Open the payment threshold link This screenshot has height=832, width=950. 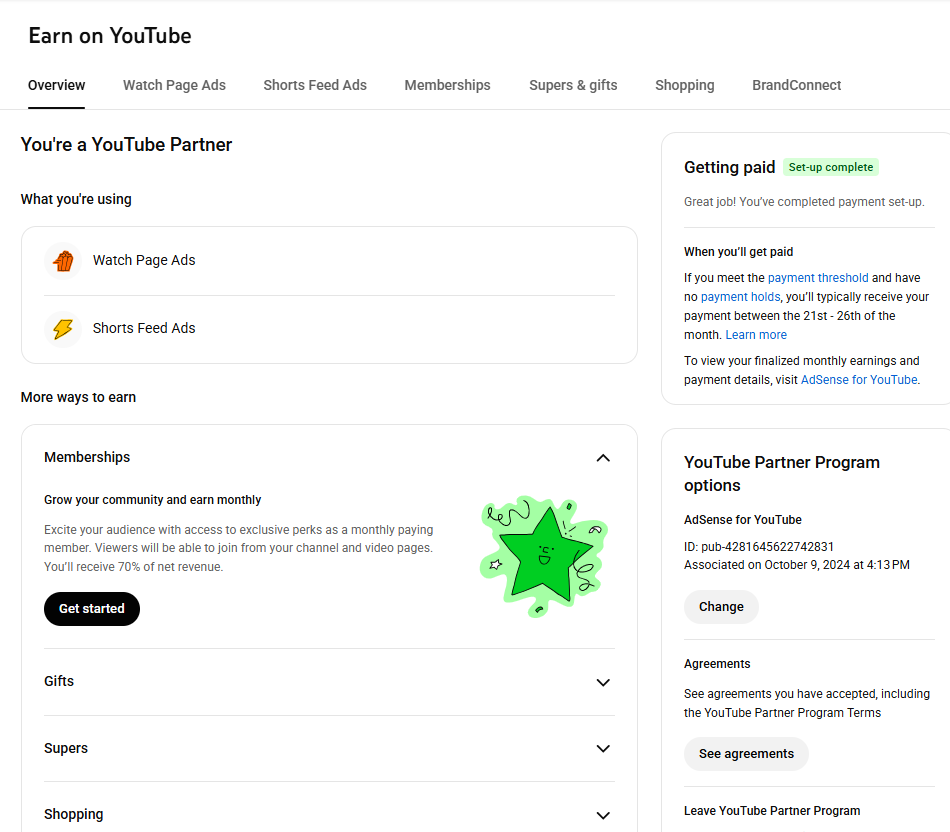(818, 278)
